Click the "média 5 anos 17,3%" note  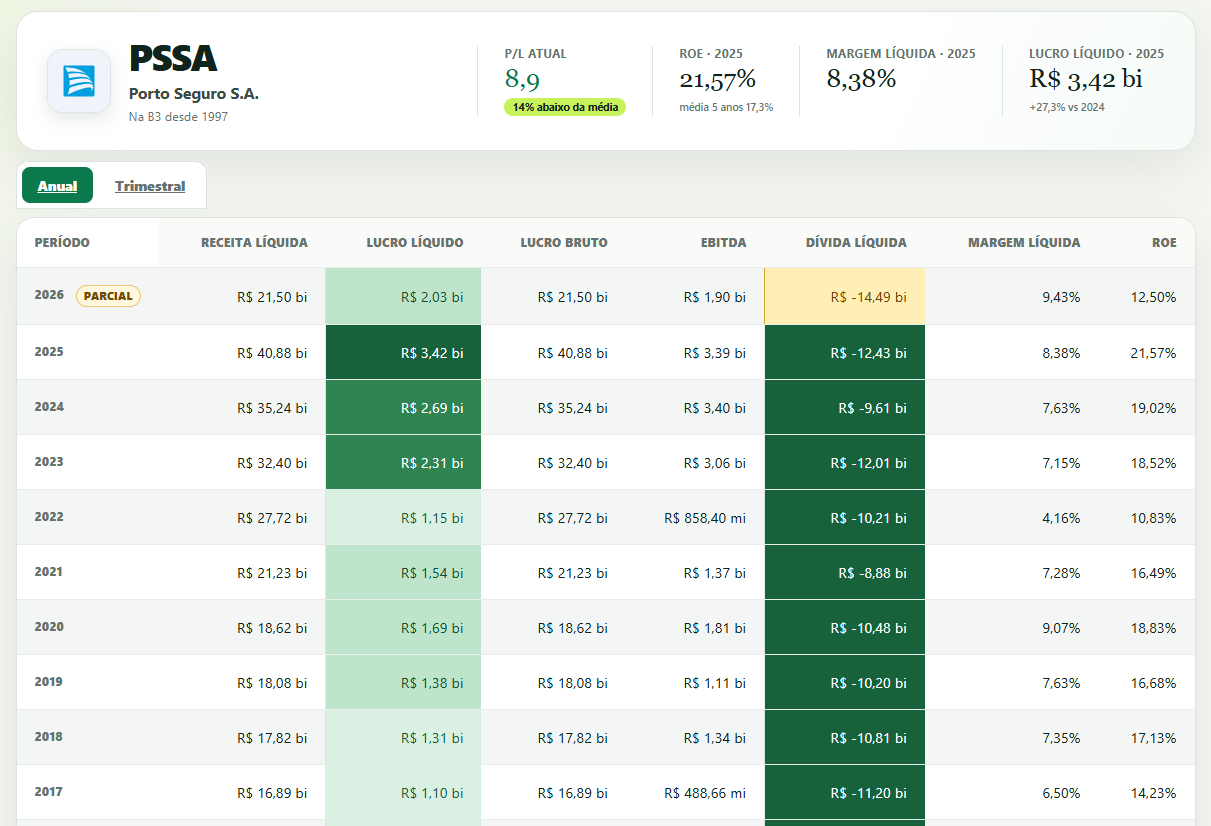tap(726, 107)
